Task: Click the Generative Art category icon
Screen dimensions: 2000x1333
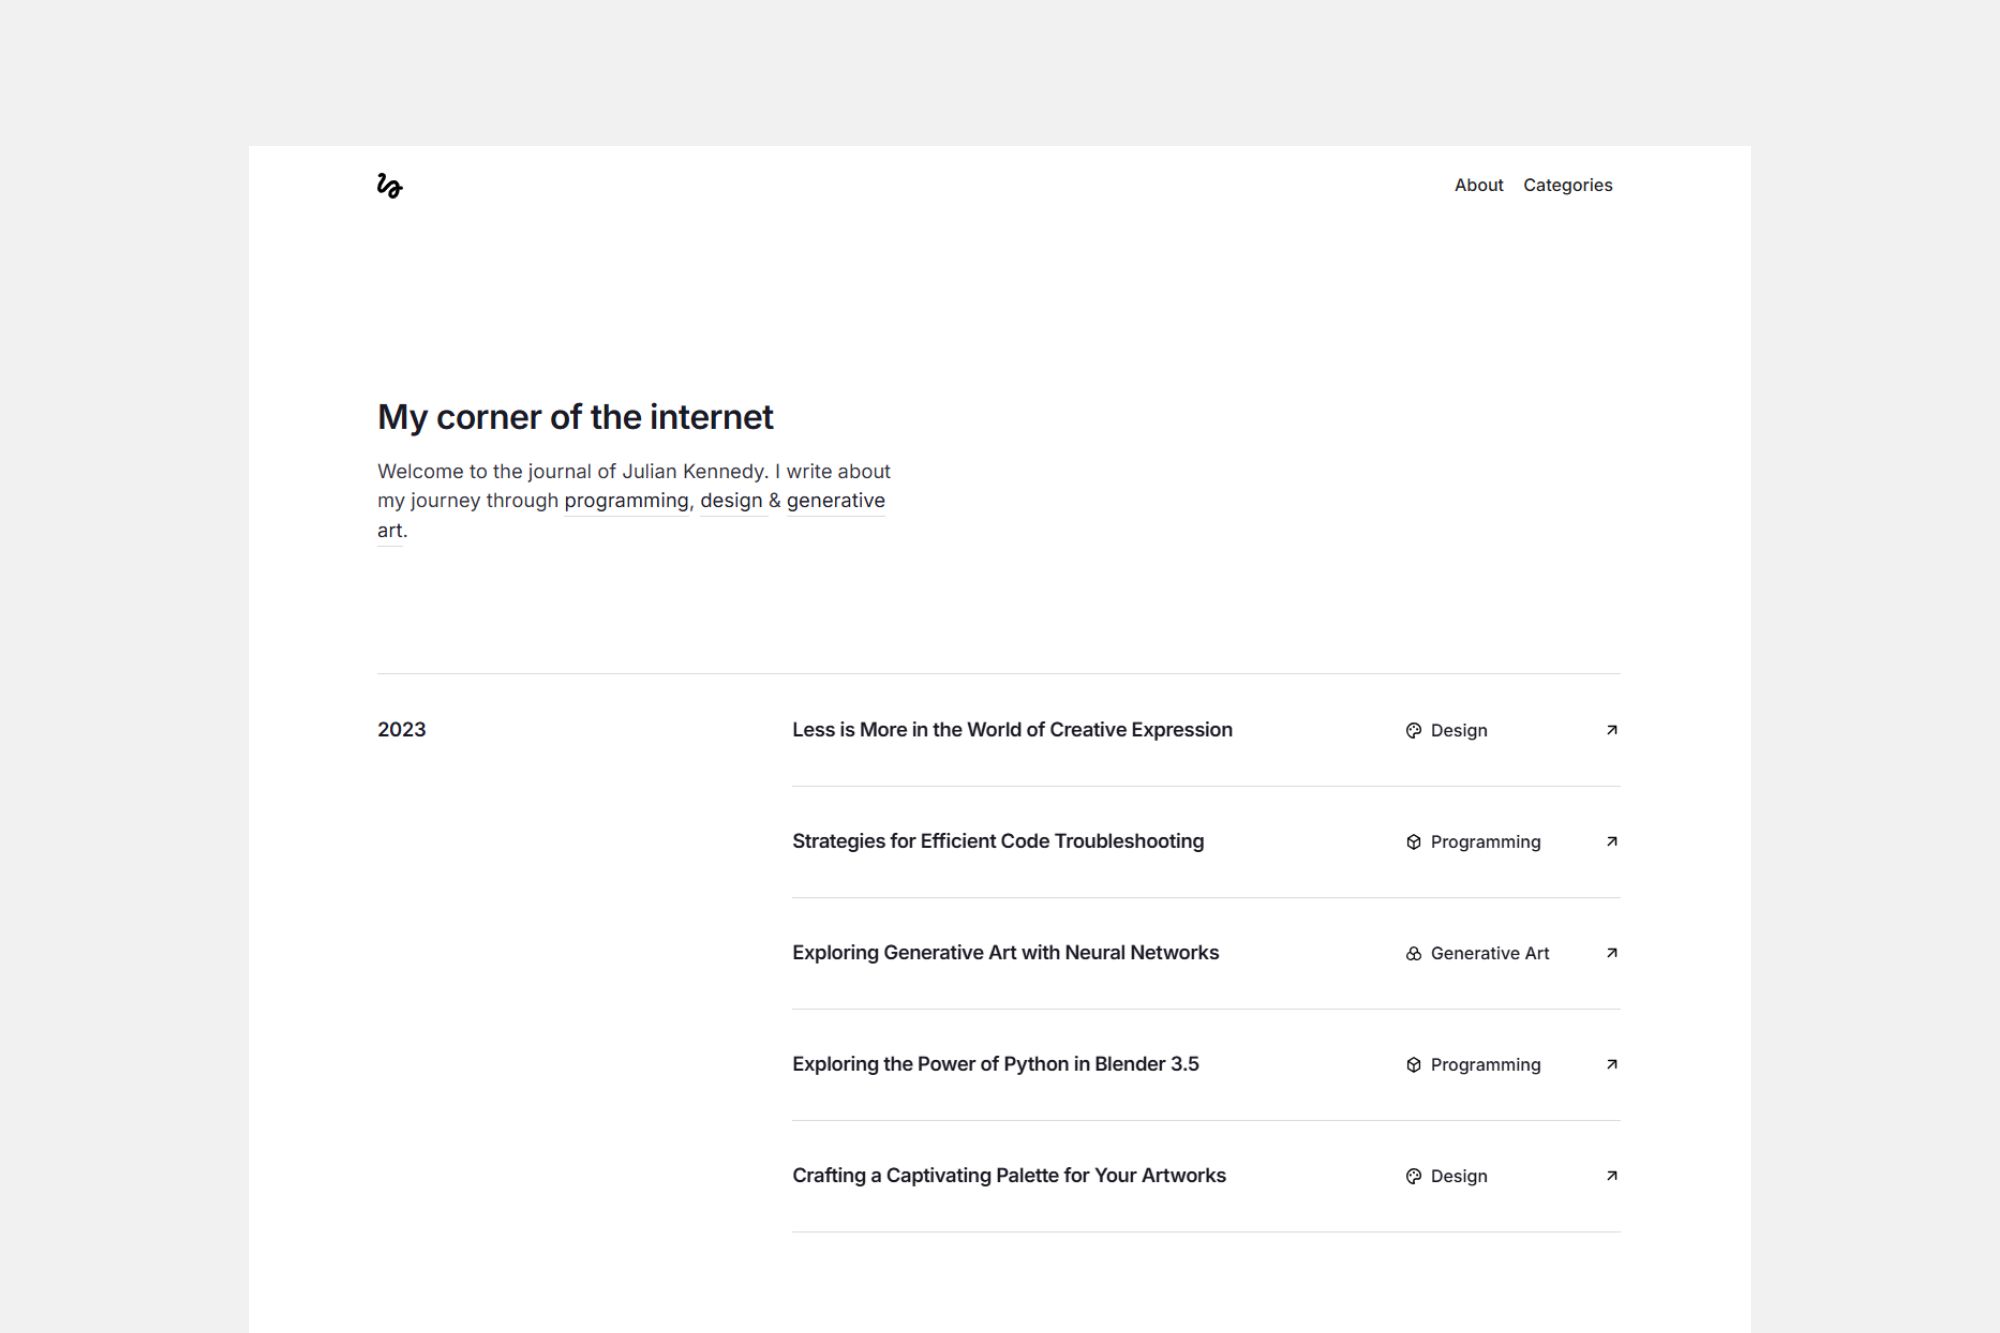Action: tap(1413, 954)
